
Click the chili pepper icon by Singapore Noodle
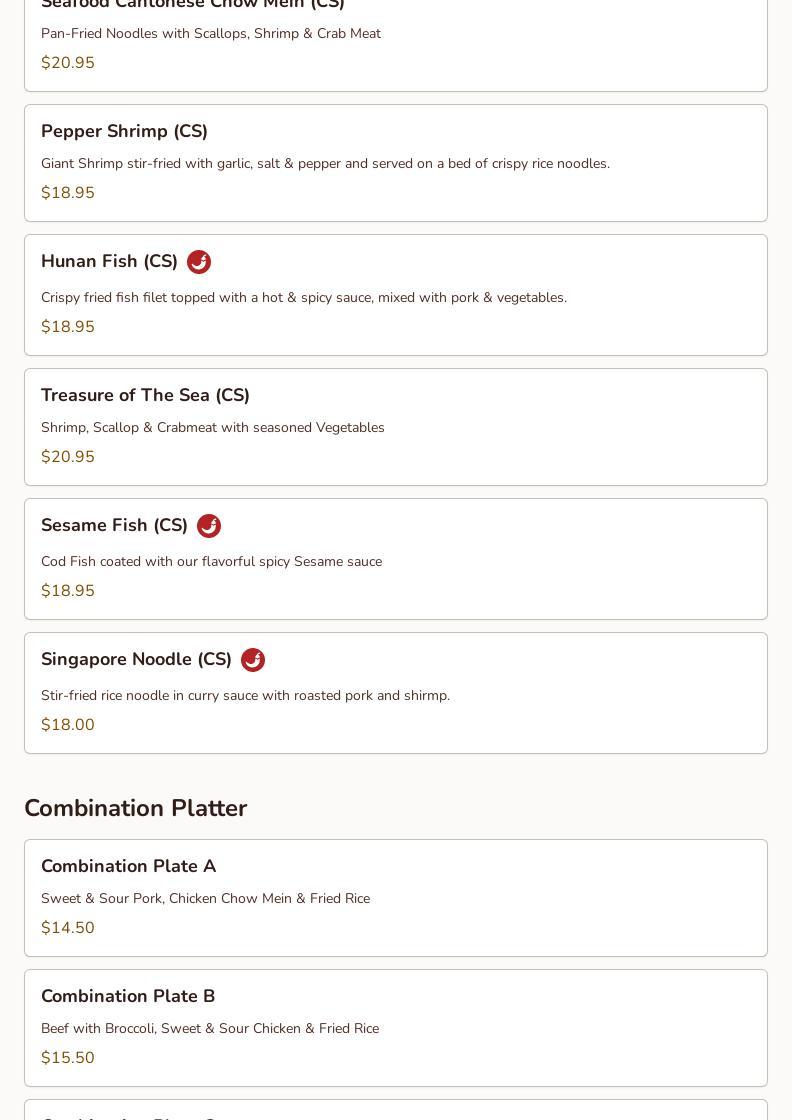click(x=253, y=660)
